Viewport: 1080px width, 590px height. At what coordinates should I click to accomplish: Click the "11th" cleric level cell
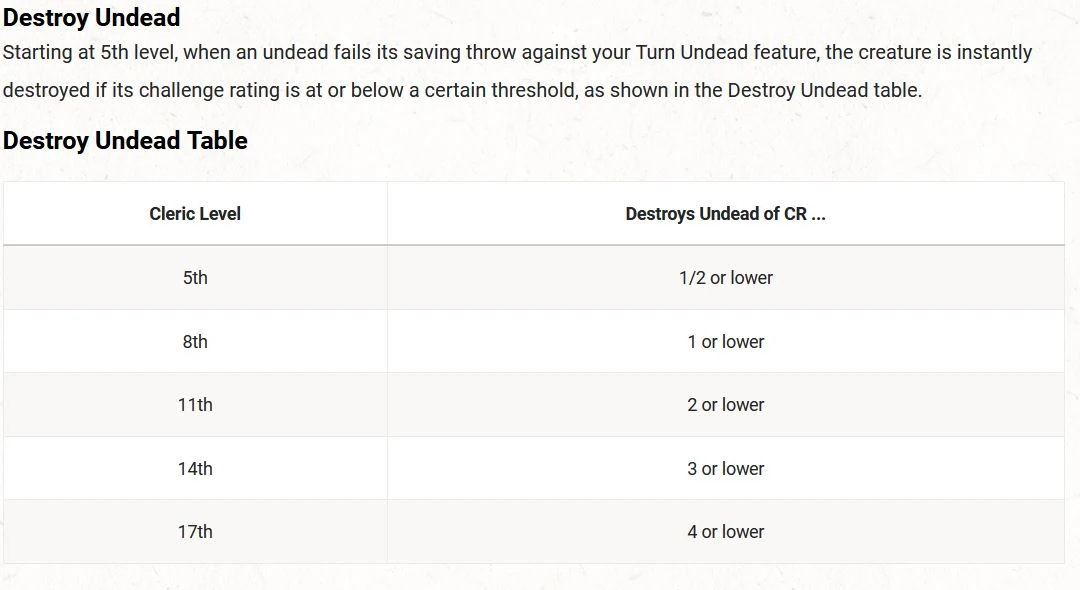tap(195, 405)
